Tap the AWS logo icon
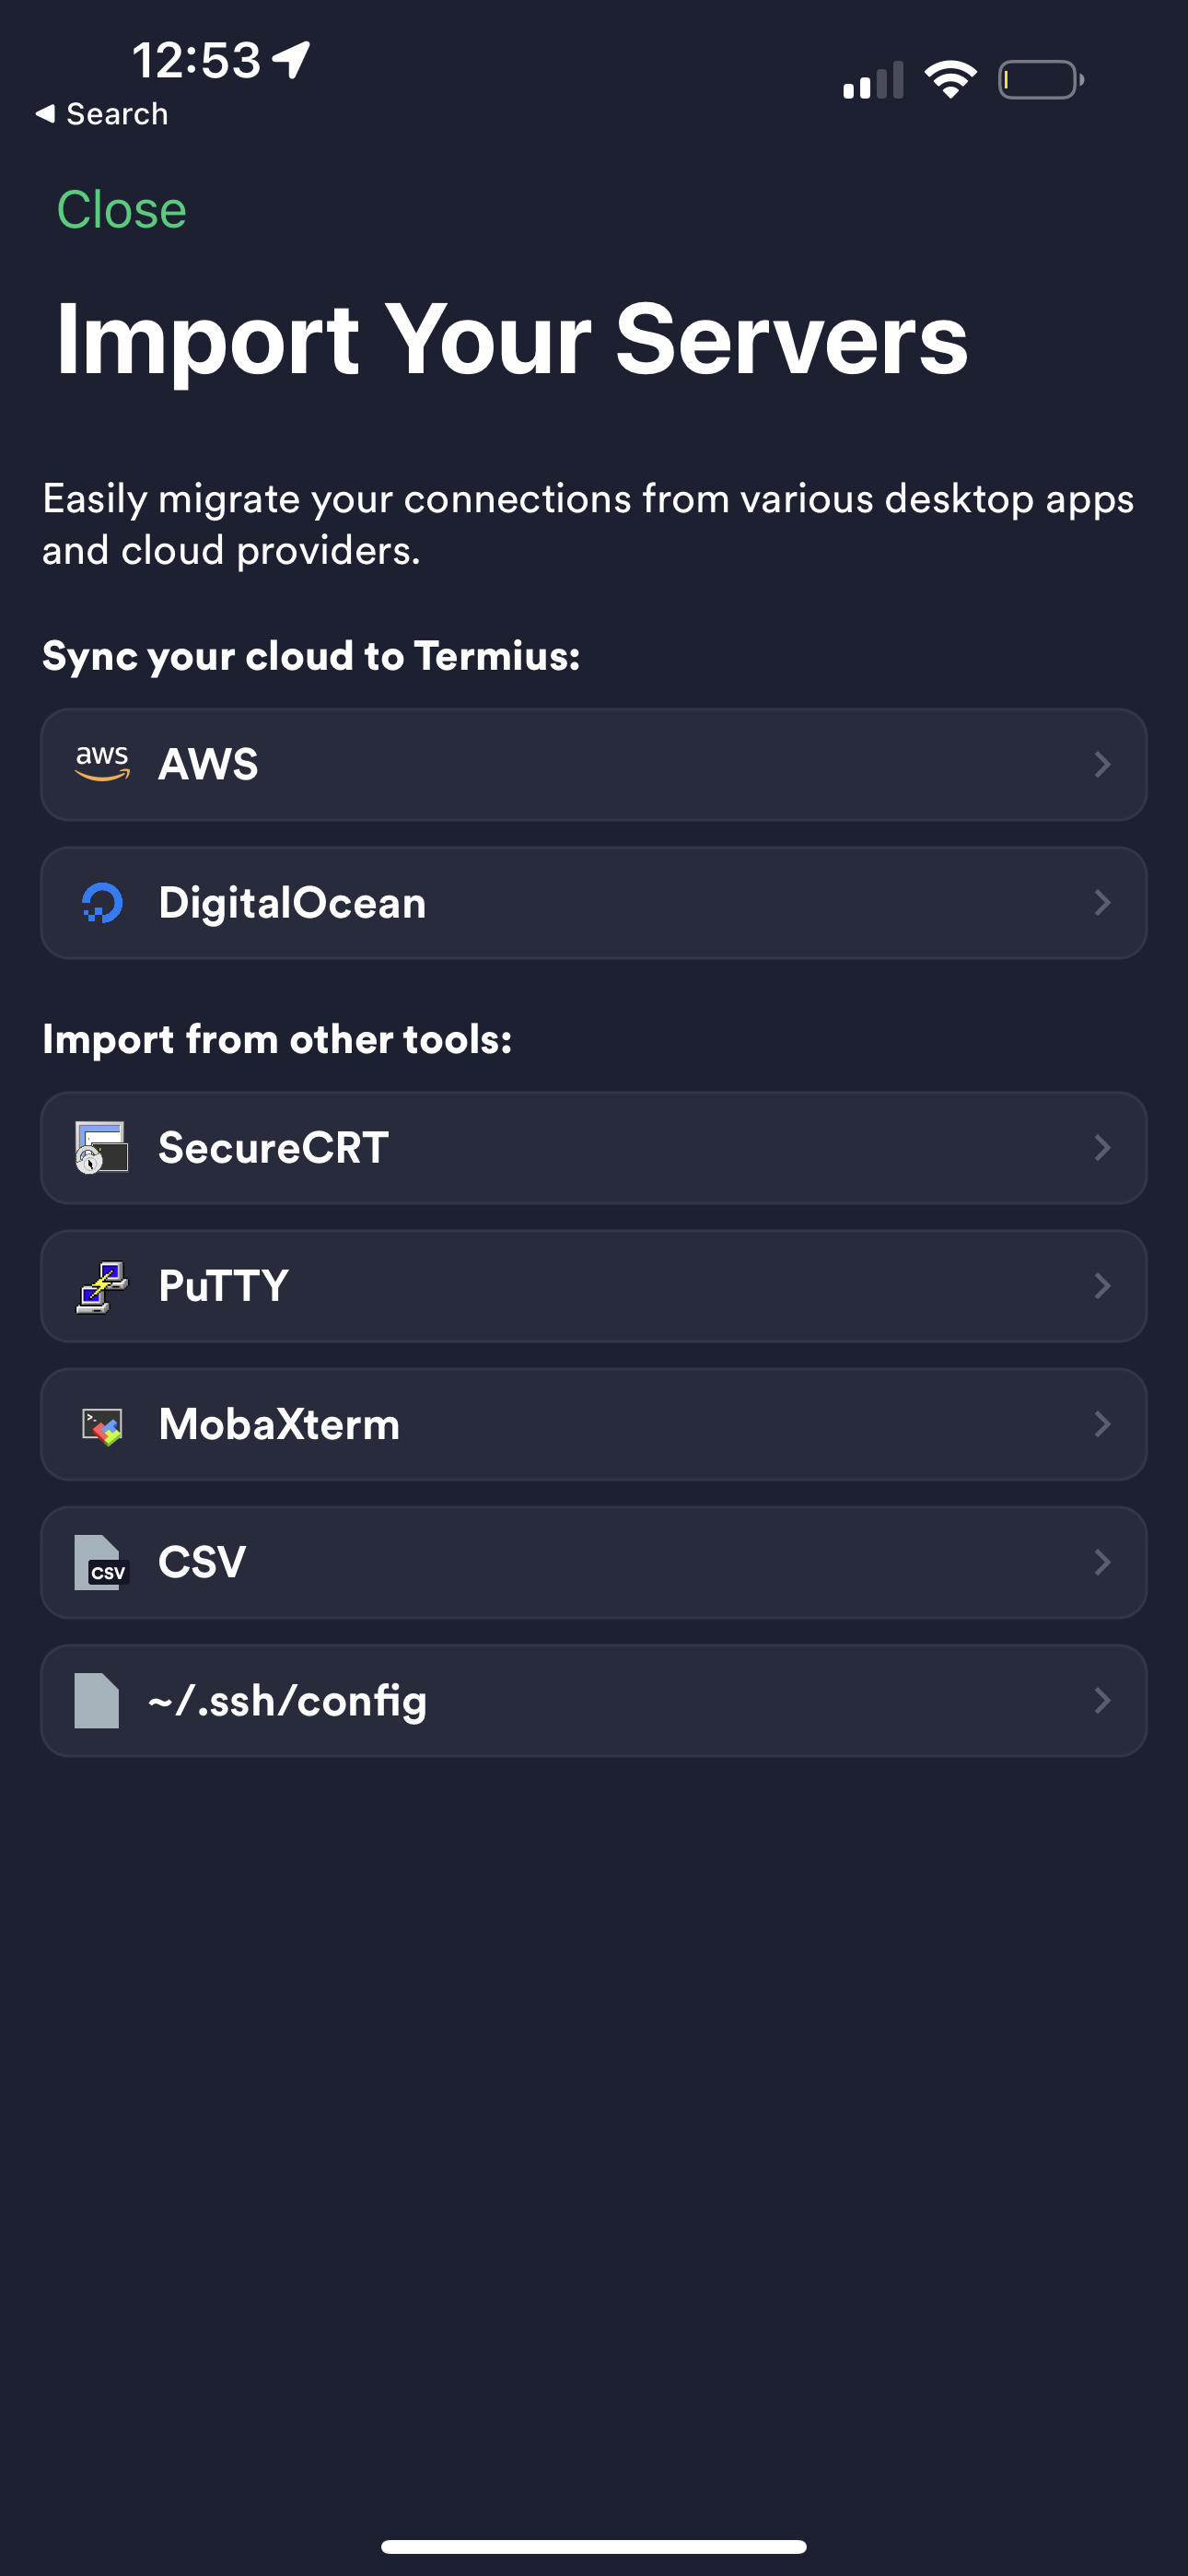Image resolution: width=1188 pixels, height=2576 pixels. [102, 764]
